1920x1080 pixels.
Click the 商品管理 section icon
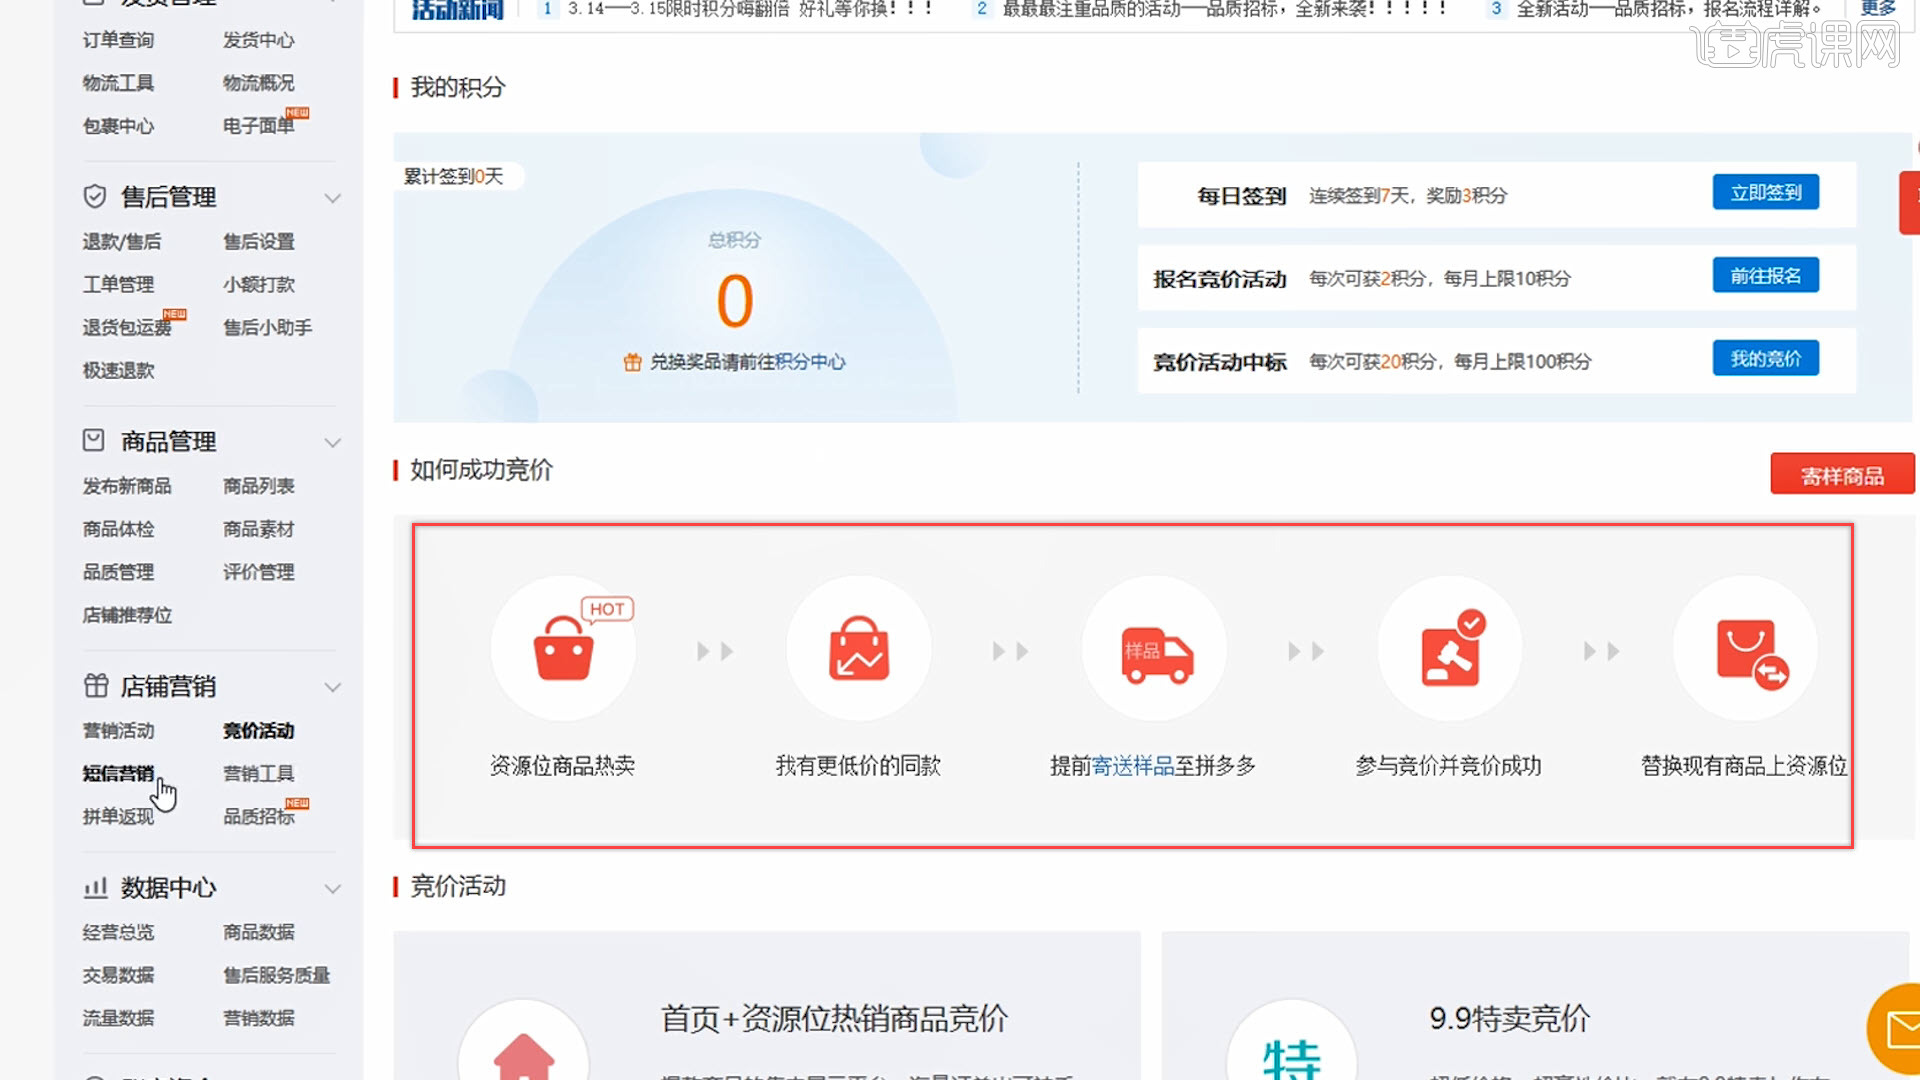coord(94,440)
